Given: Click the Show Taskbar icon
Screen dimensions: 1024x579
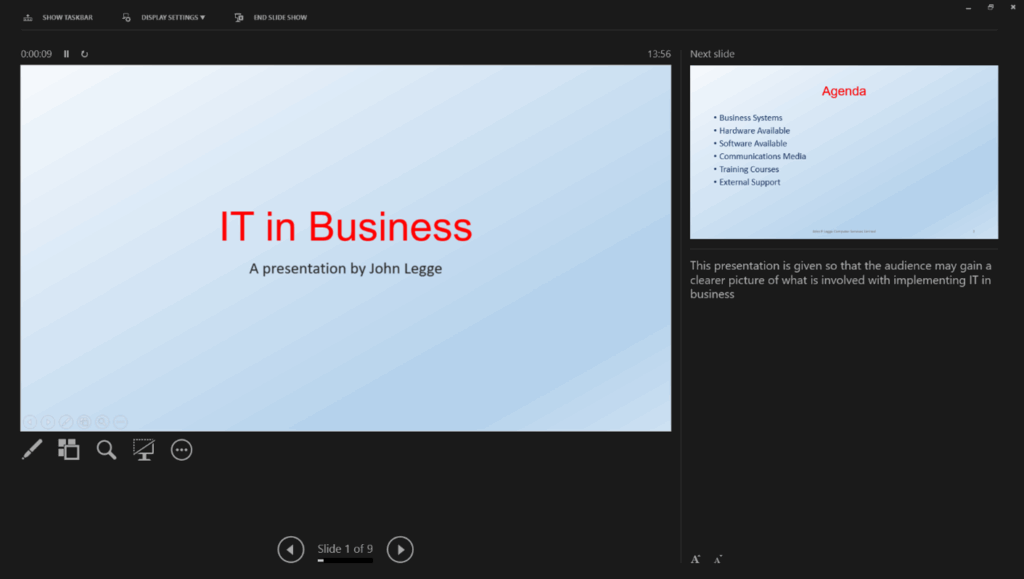Looking at the screenshot, I should (x=27, y=16).
